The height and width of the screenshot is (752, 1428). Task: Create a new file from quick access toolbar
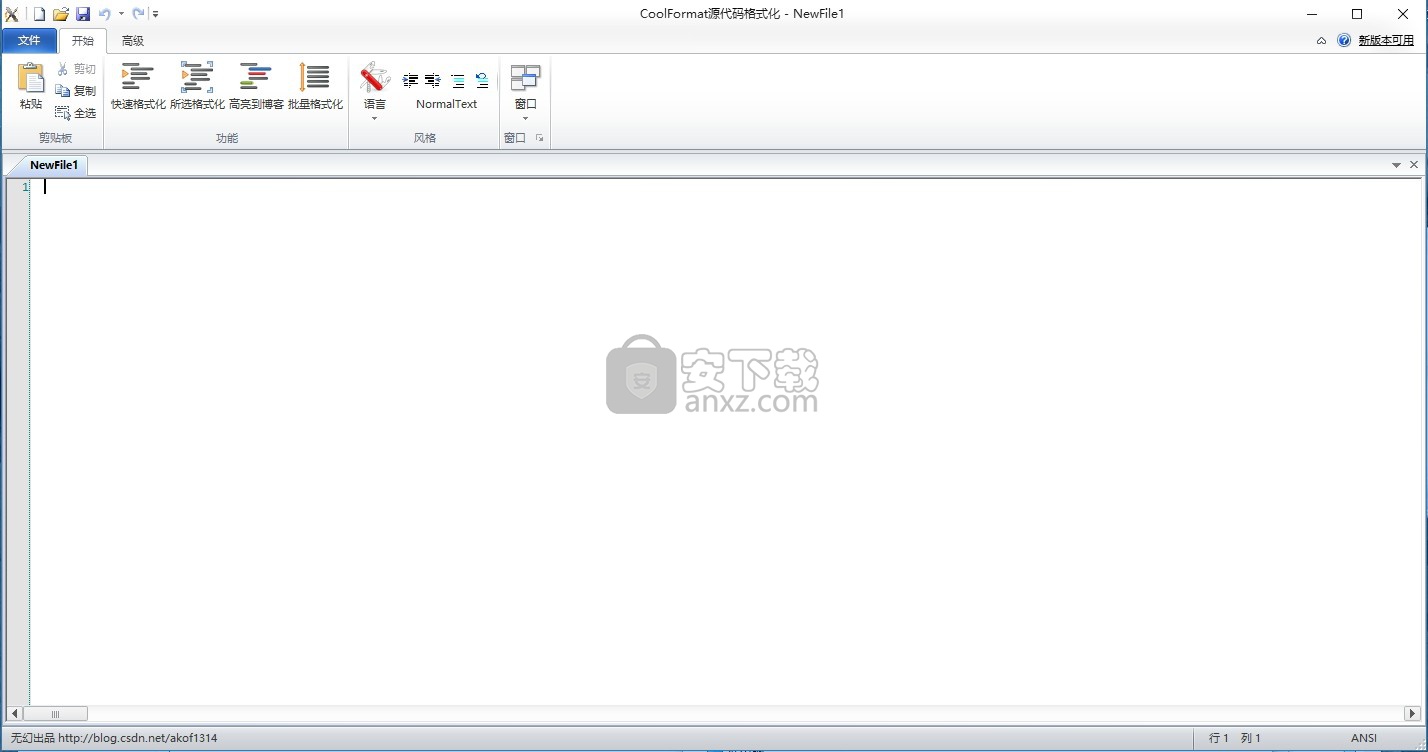pos(39,14)
